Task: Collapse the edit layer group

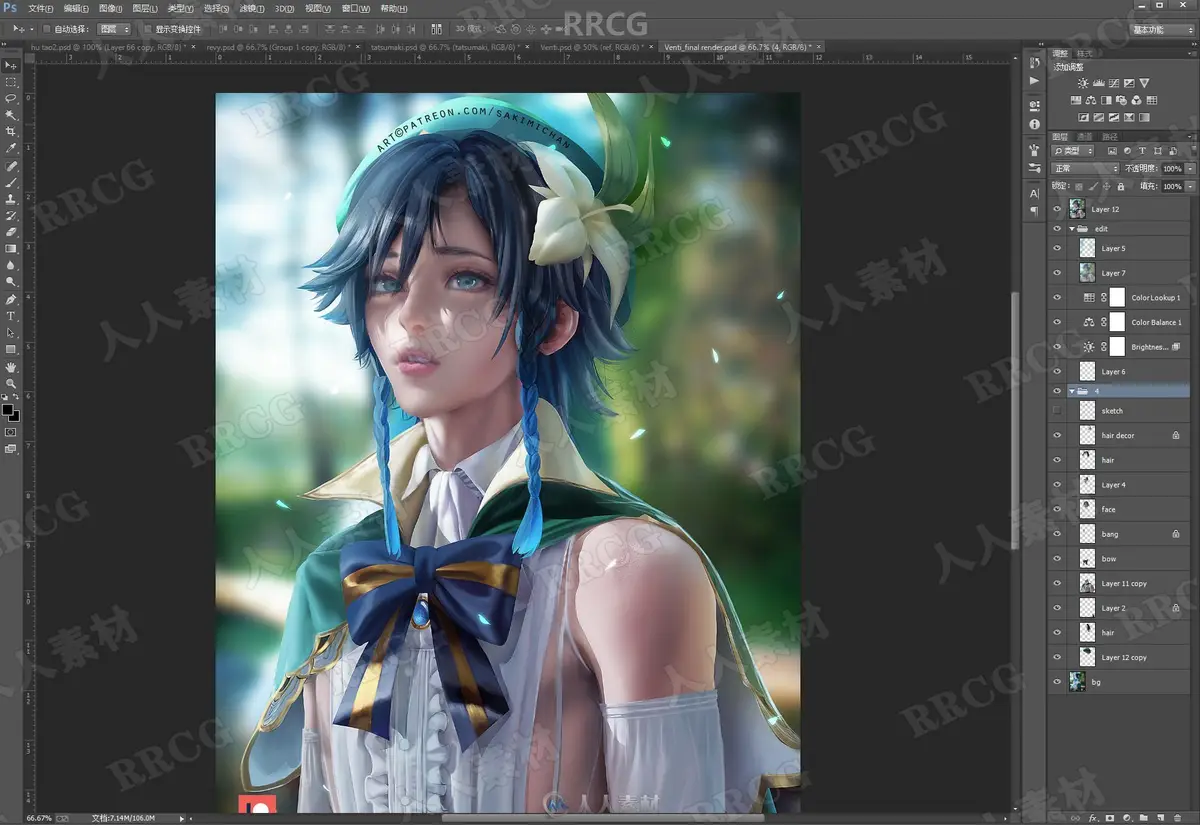Action: click(1072, 229)
